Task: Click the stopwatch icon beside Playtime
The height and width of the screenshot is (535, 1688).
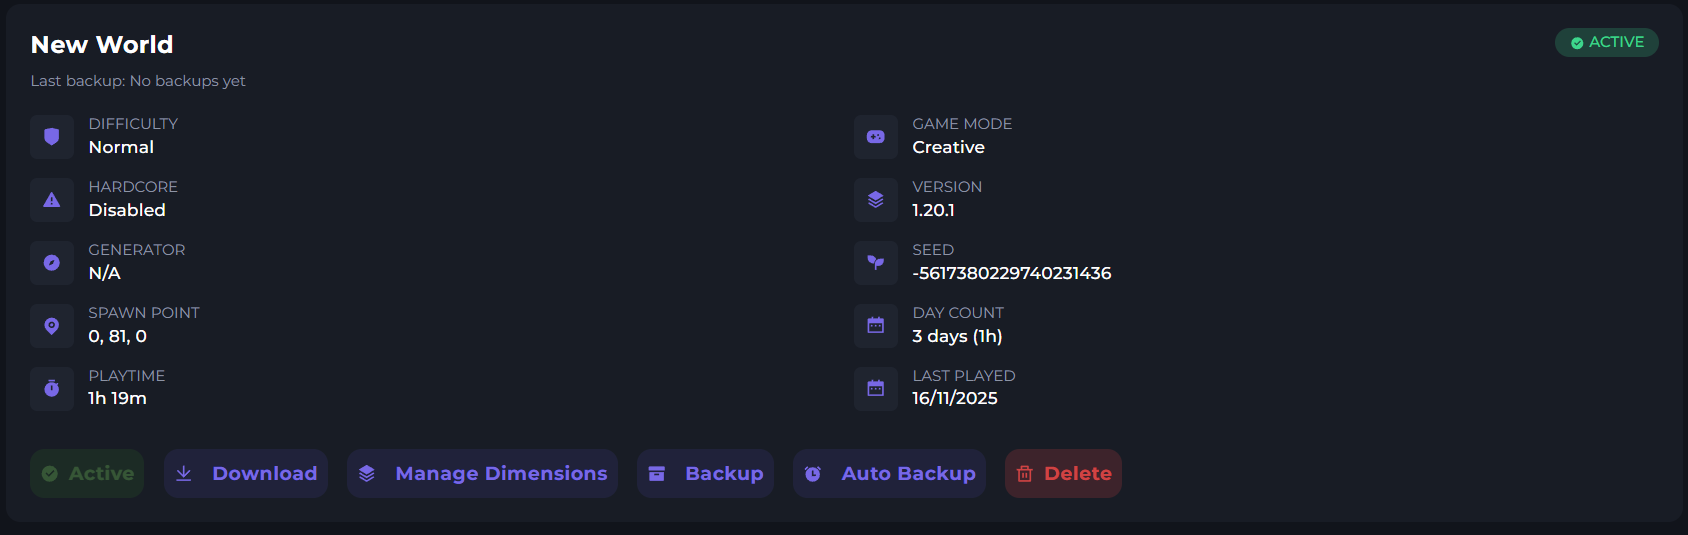Action: [52, 388]
